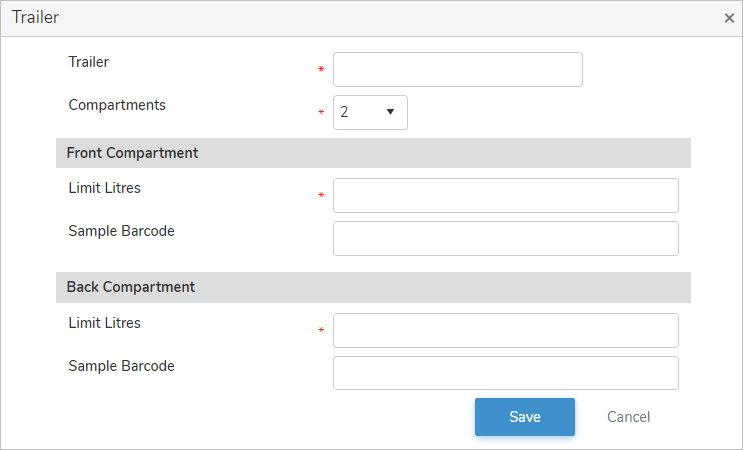743x450 pixels.
Task: Focus Front Compartment Limit Litres field
Action: coord(505,196)
